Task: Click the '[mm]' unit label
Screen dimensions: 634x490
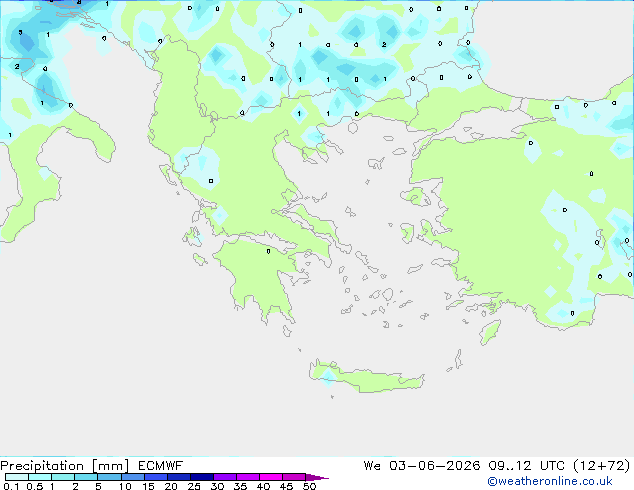Action: (110, 466)
